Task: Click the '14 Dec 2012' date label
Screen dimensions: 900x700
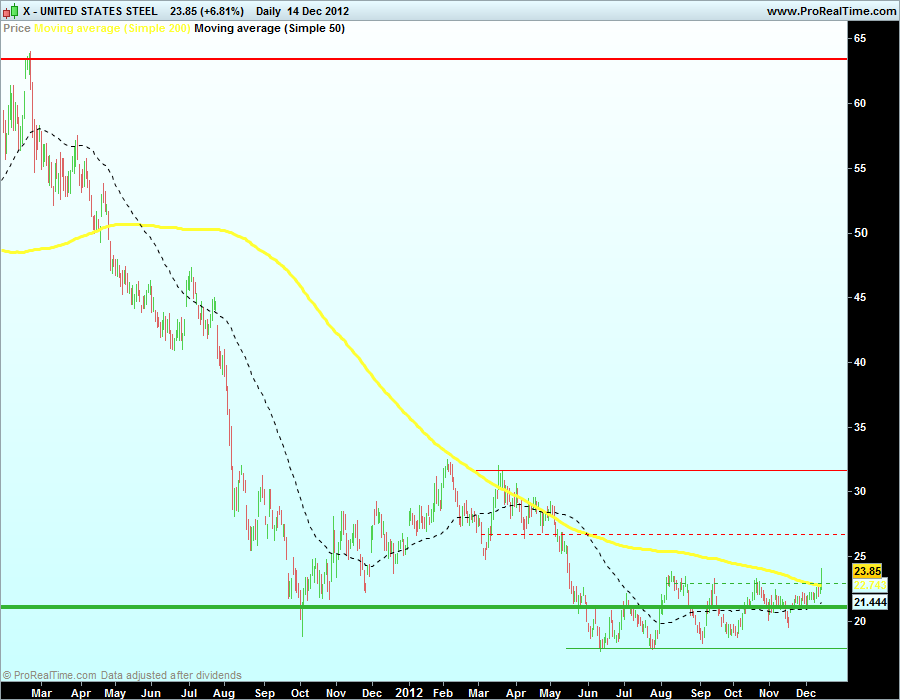Action: [319, 11]
